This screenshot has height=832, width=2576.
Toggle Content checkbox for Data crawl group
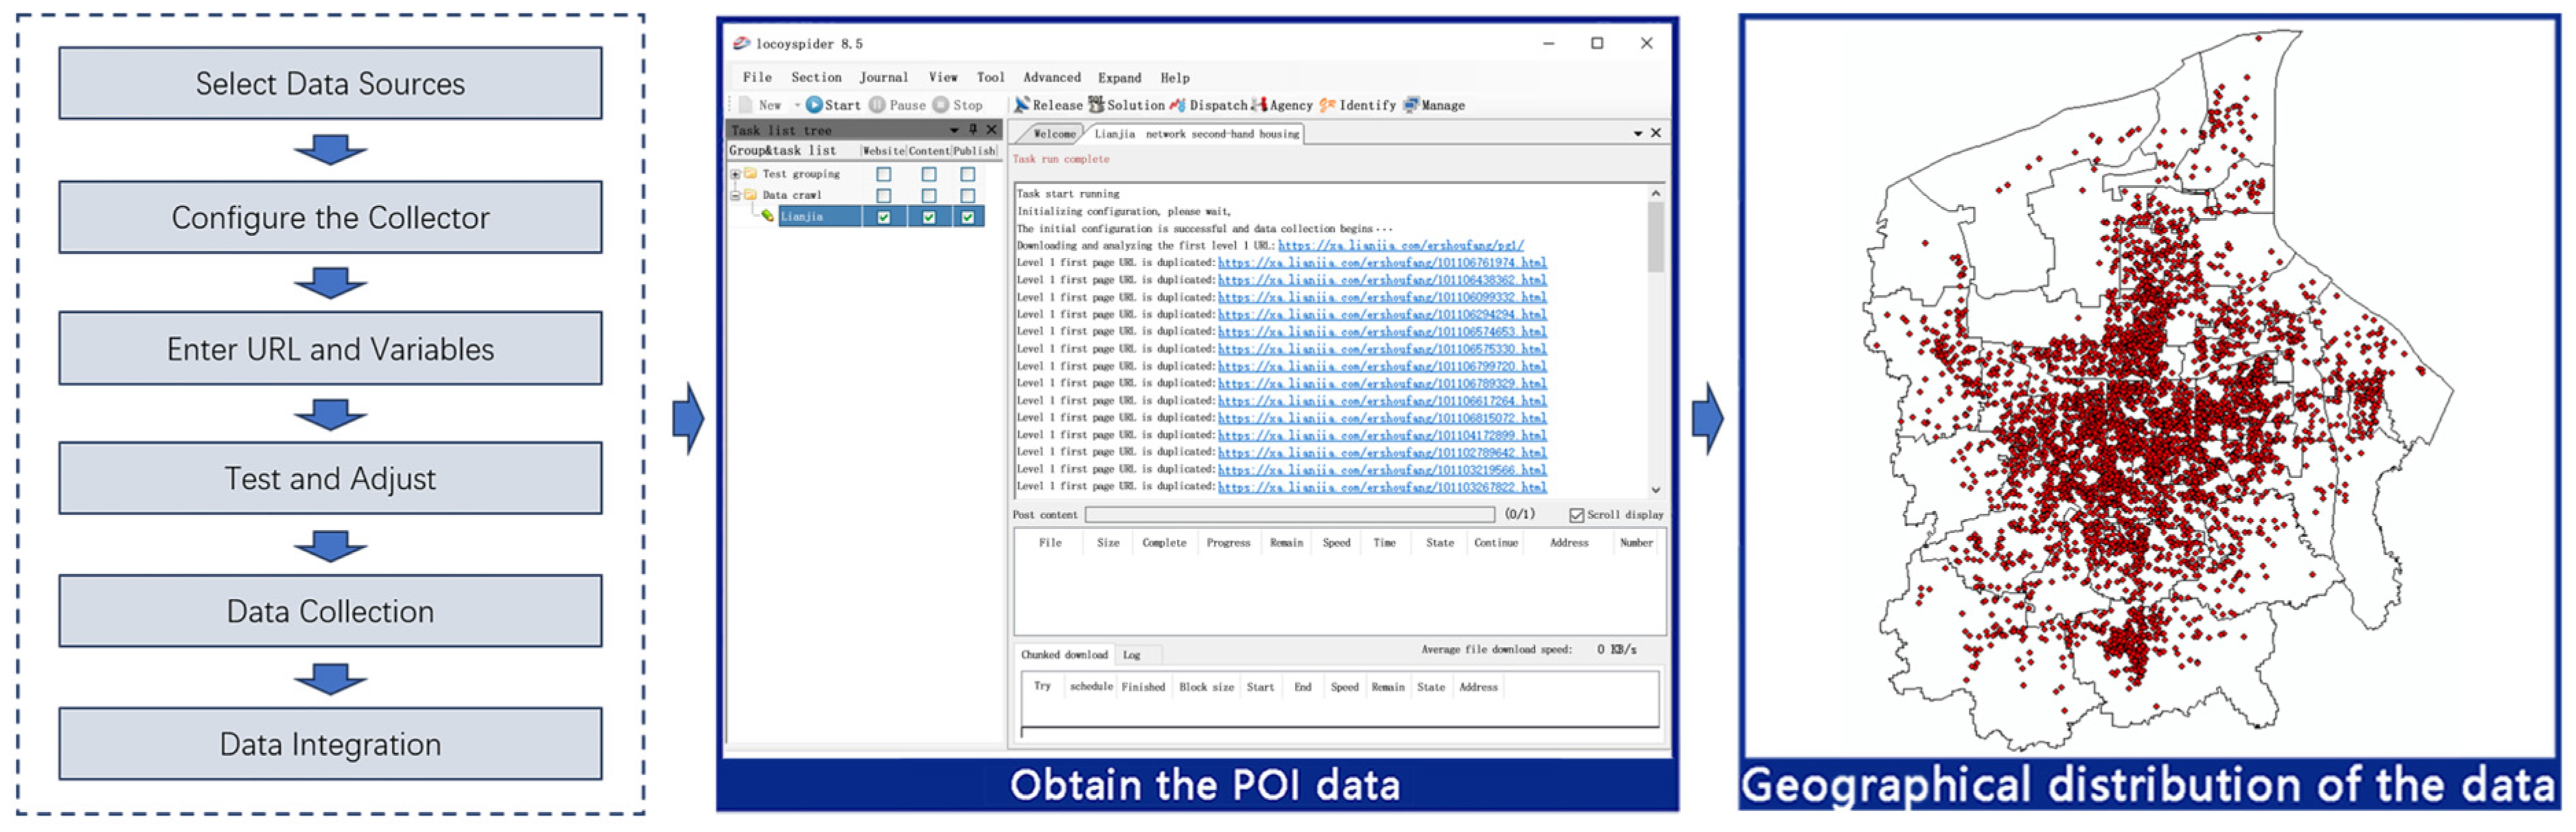click(929, 196)
